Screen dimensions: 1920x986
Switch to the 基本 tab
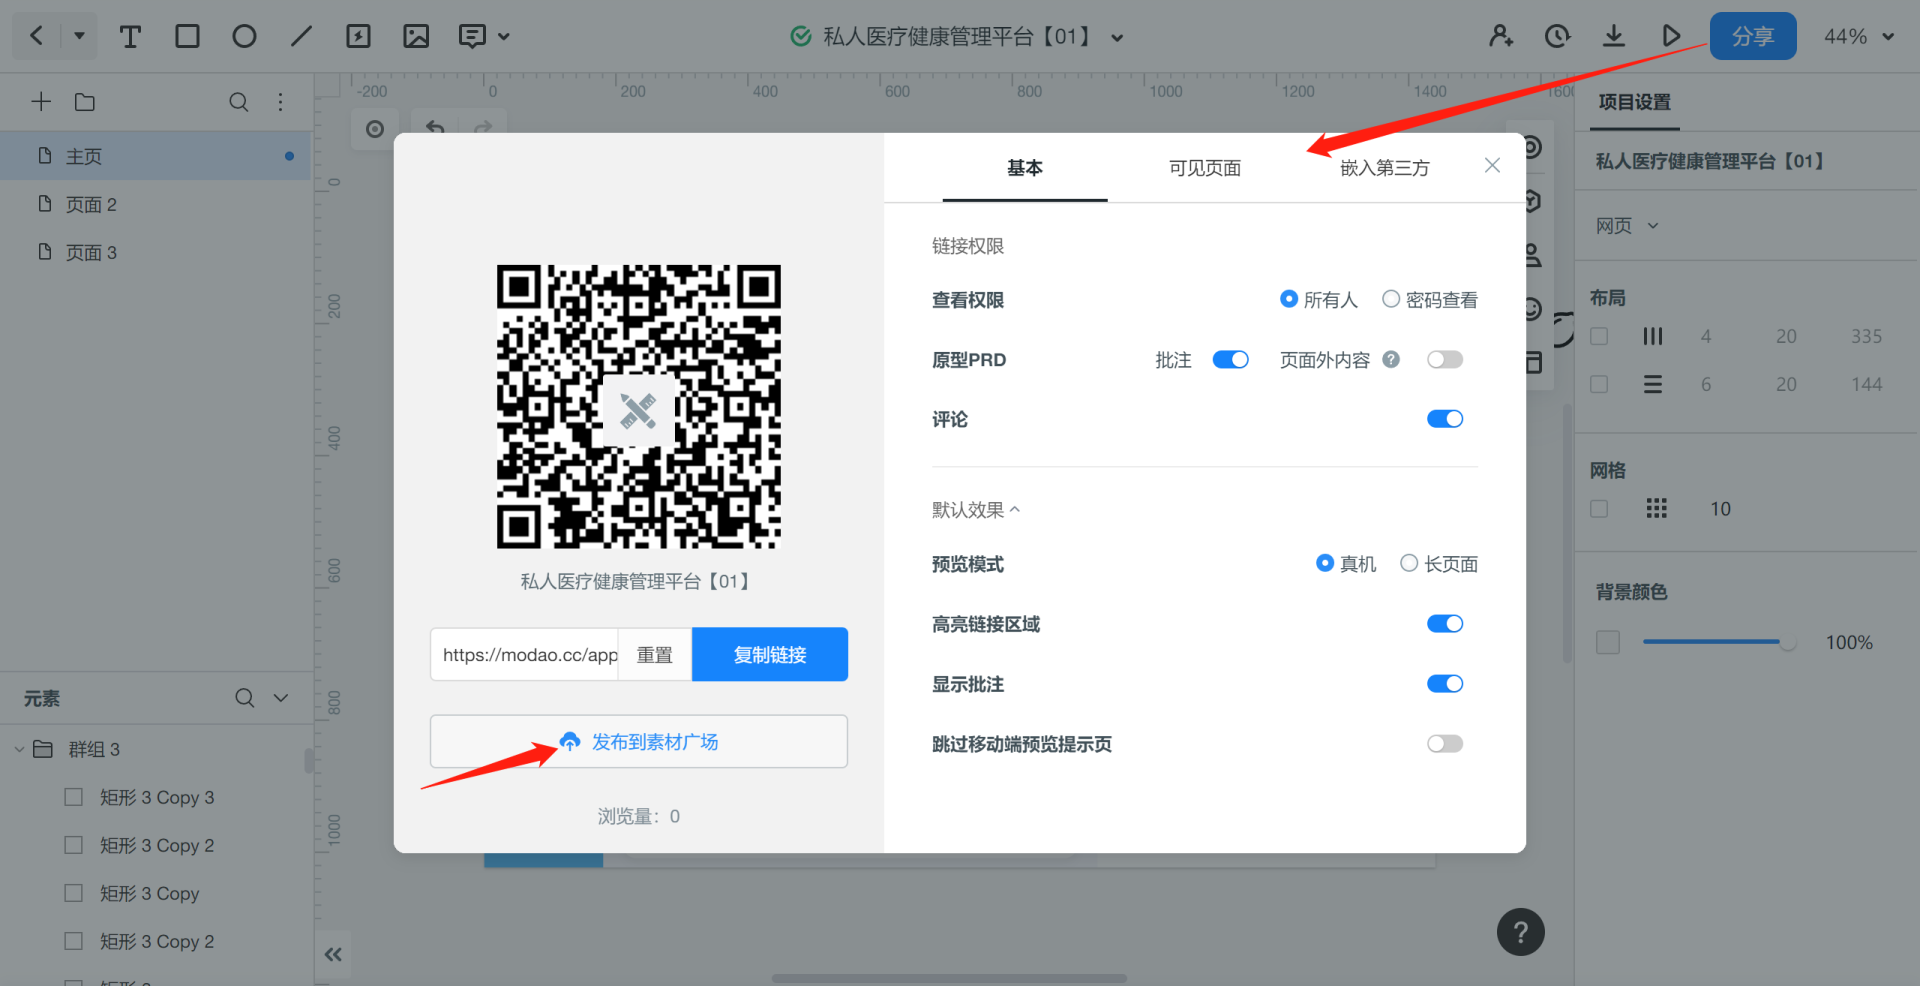click(x=1025, y=168)
